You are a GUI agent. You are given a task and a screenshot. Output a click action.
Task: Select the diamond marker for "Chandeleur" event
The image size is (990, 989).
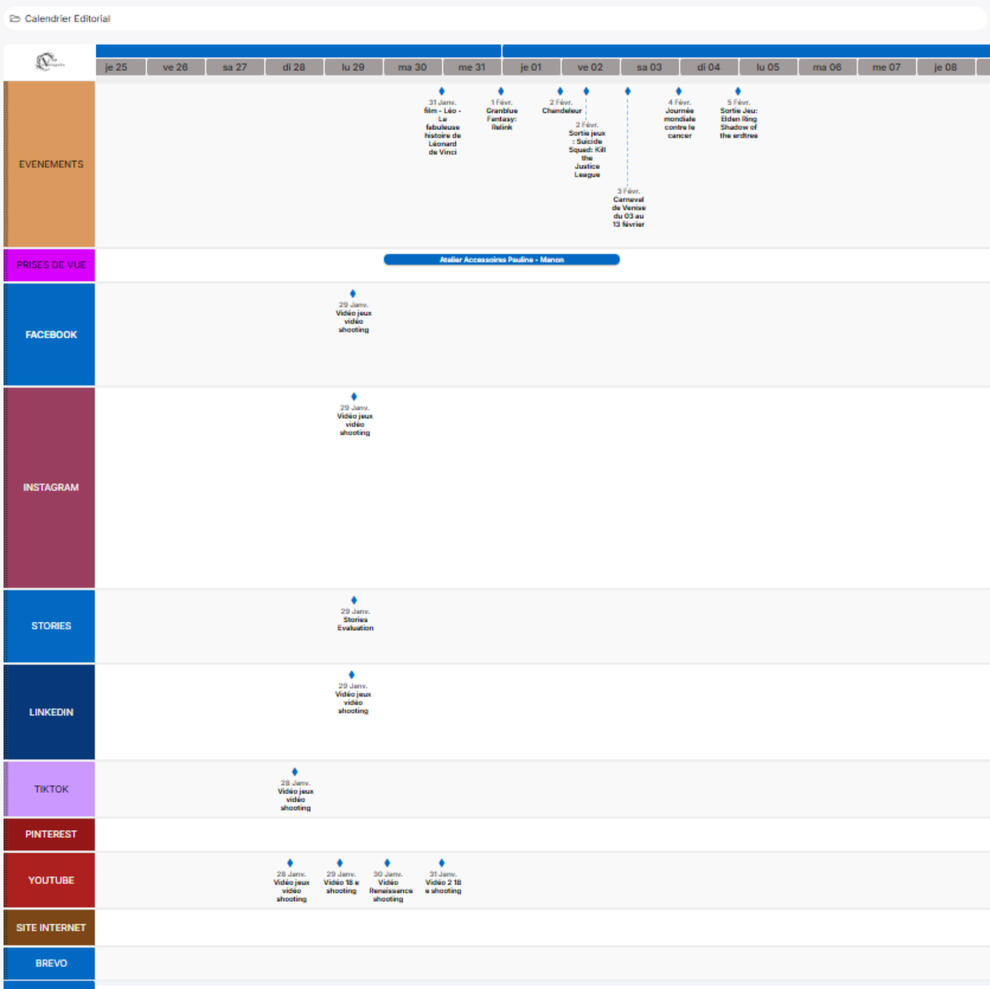coord(559,92)
